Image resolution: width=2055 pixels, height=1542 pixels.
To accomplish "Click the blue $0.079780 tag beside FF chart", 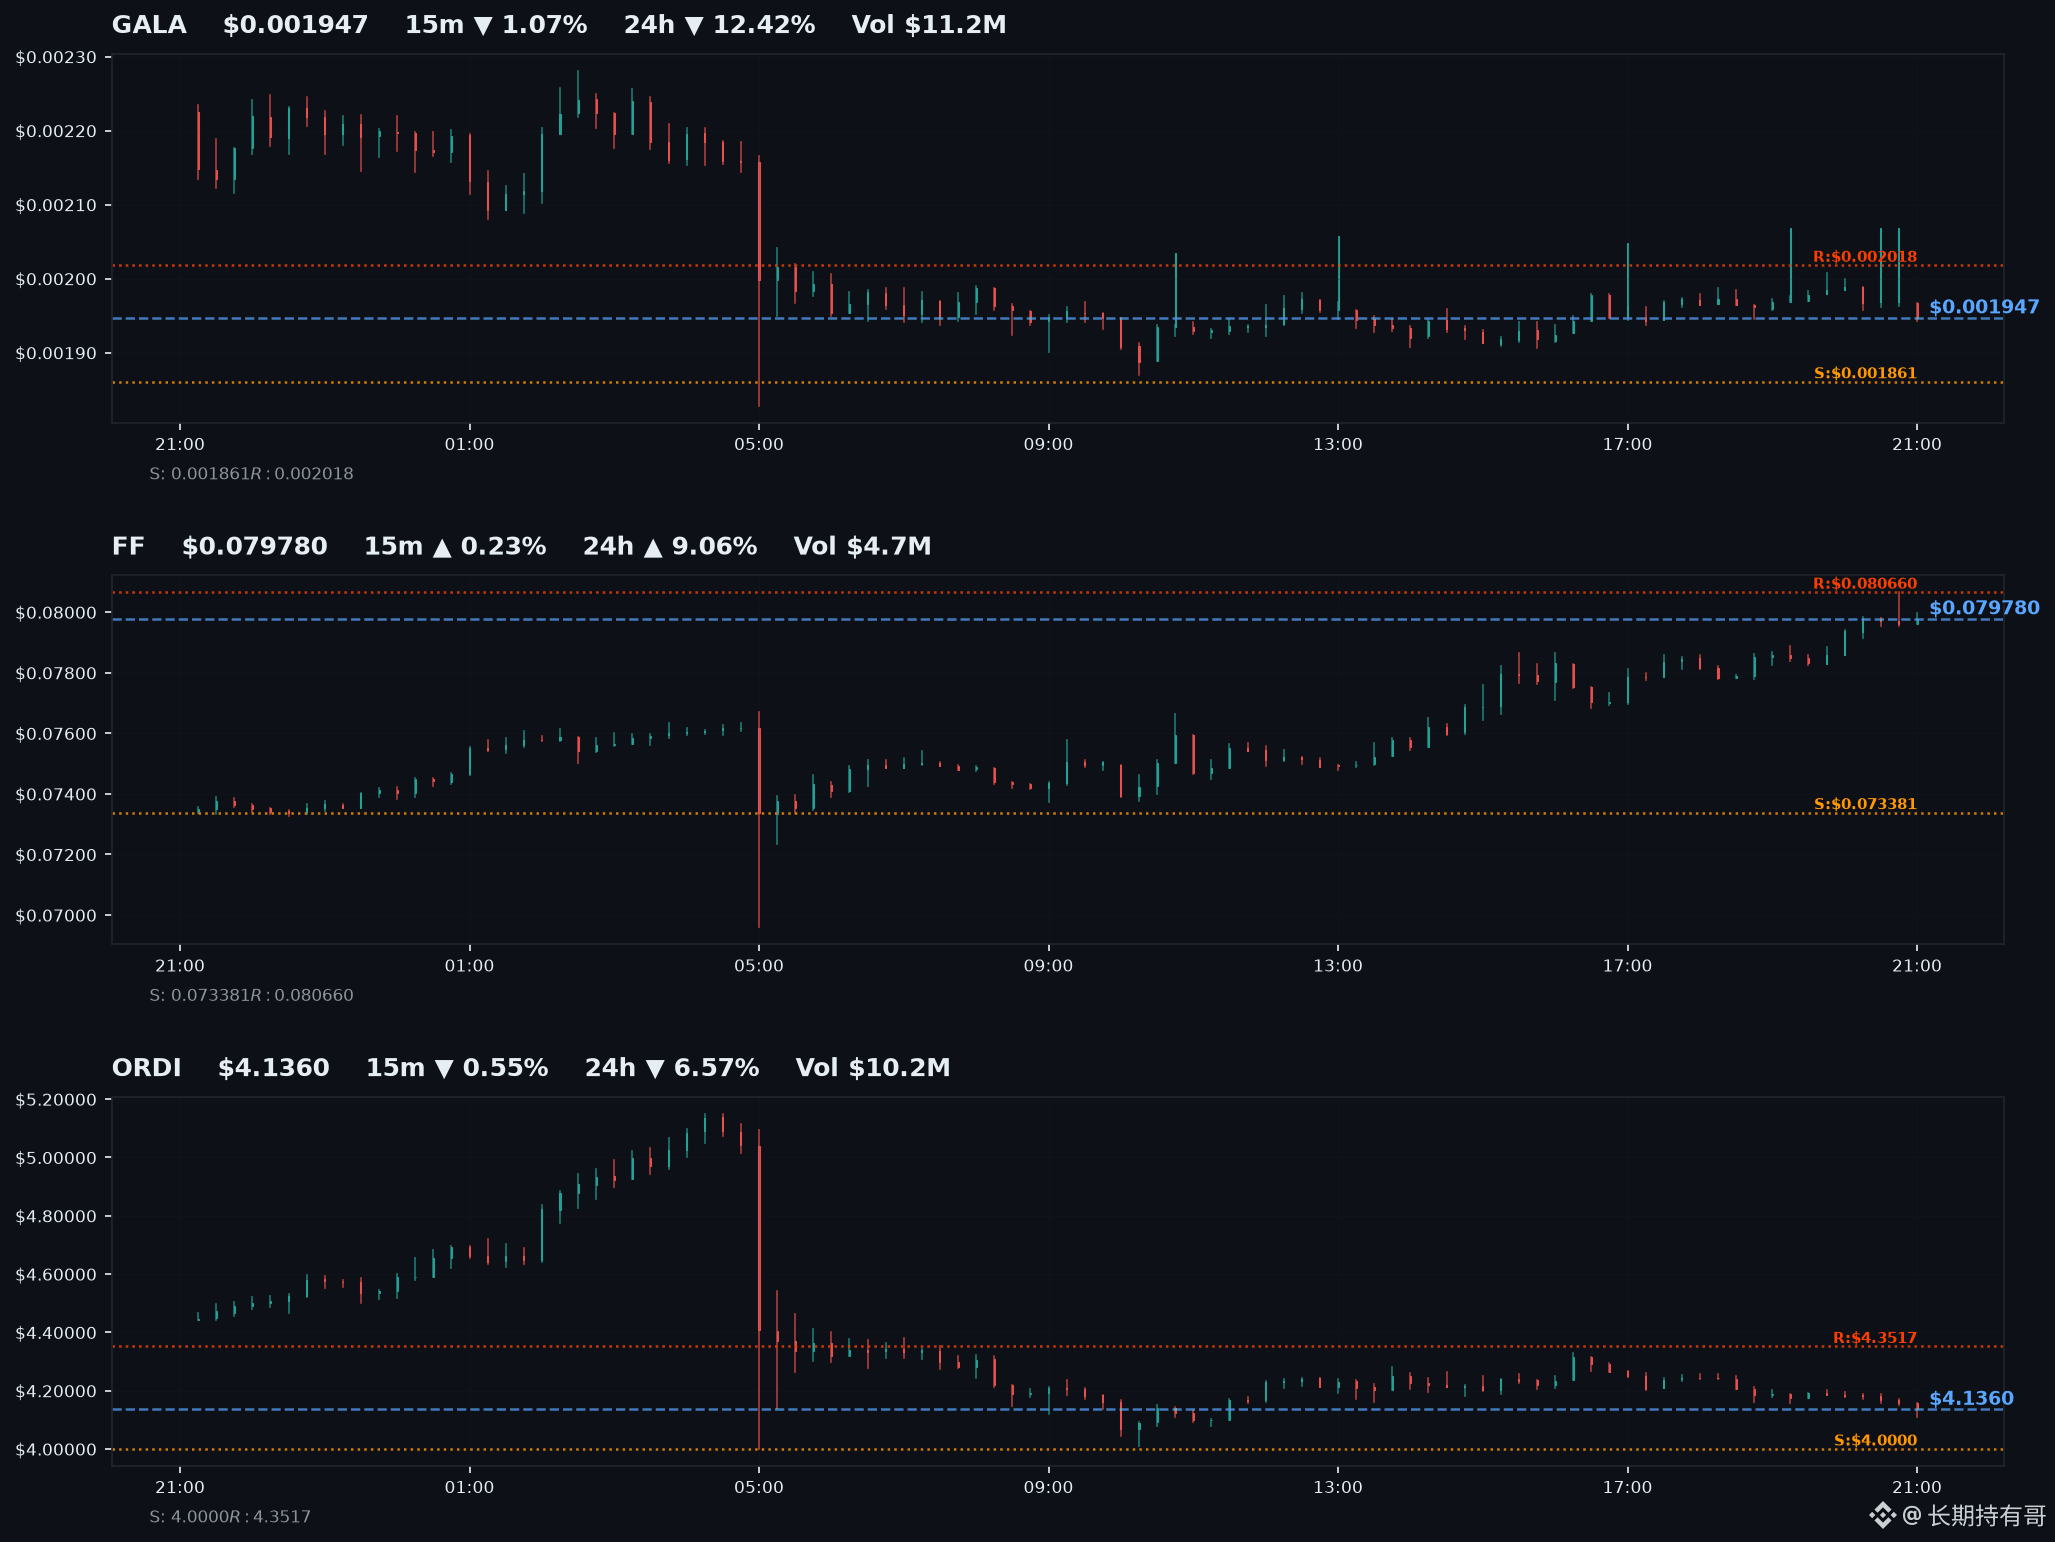I will coord(1984,608).
